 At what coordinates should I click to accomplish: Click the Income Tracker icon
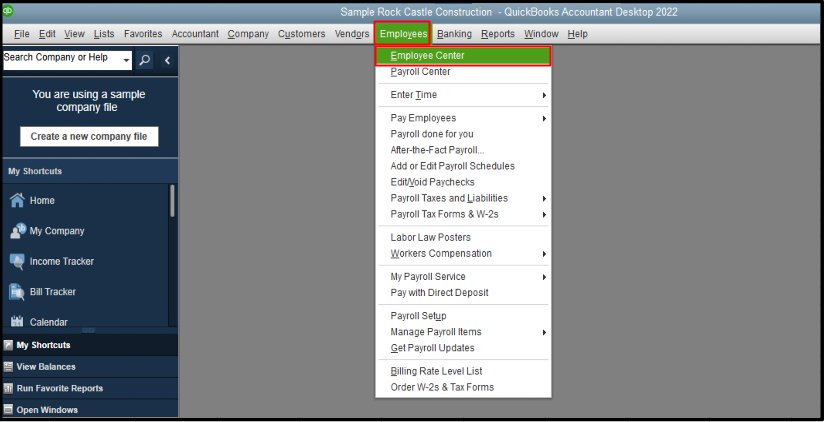tap(17, 261)
